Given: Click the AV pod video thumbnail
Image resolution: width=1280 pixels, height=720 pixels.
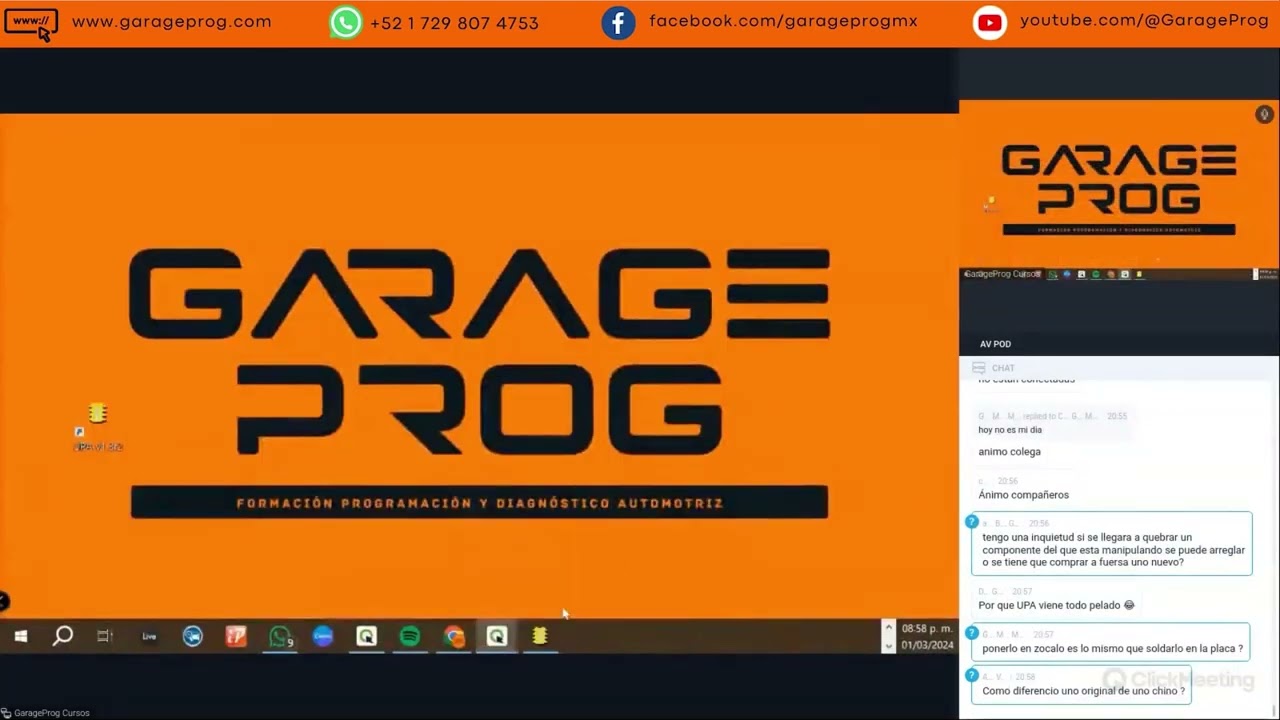Looking at the screenshot, I should pos(1119,190).
